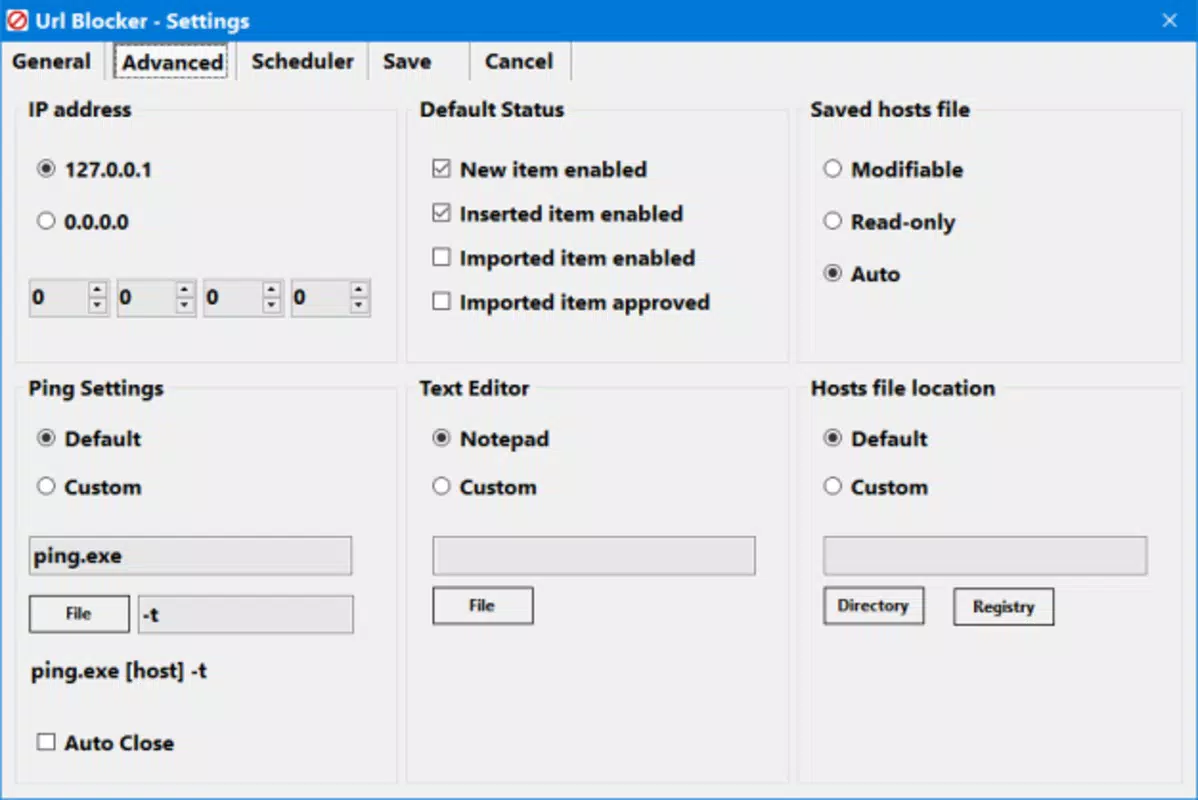Click File button under Ping Settings
Image resolution: width=1198 pixels, height=800 pixels.
click(79, 614)
